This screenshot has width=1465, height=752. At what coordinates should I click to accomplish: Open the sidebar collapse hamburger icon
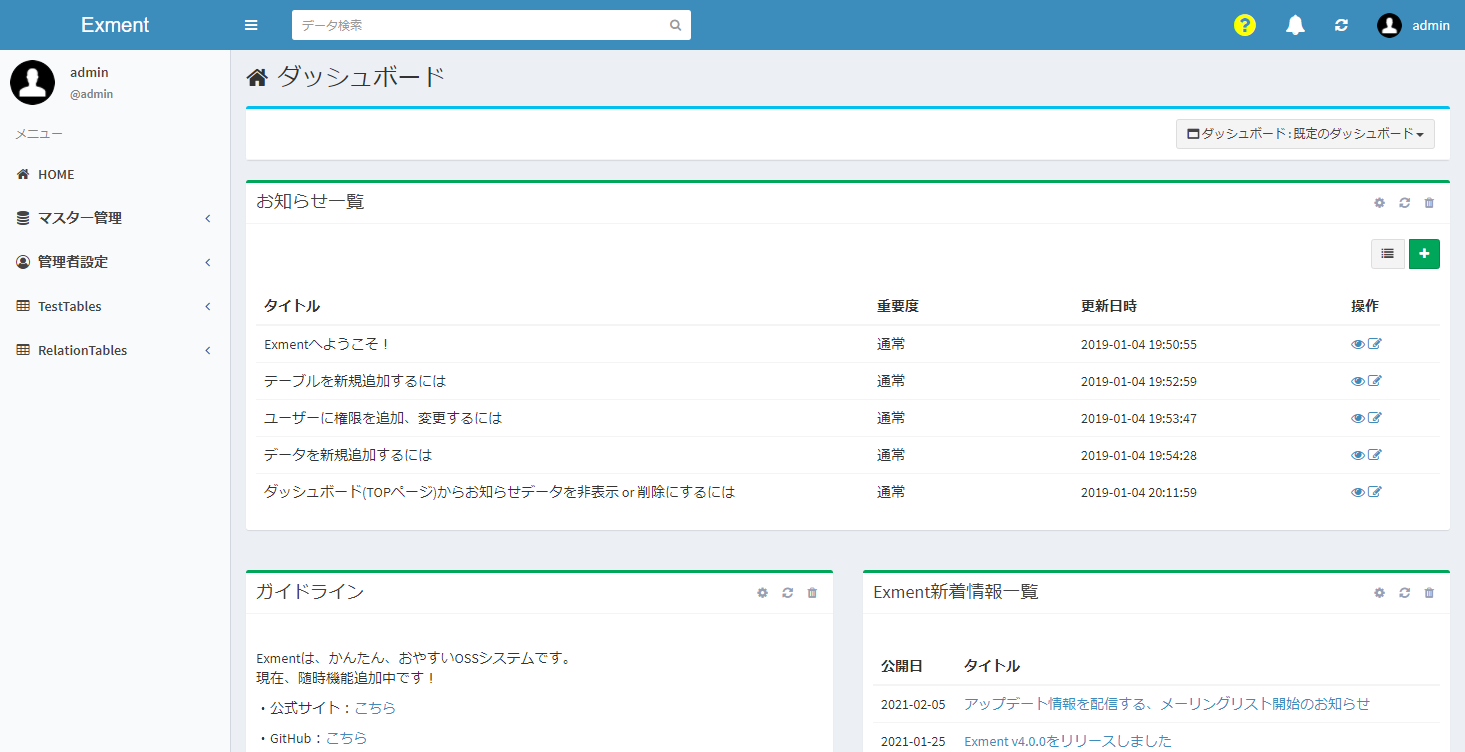[251, 24]
